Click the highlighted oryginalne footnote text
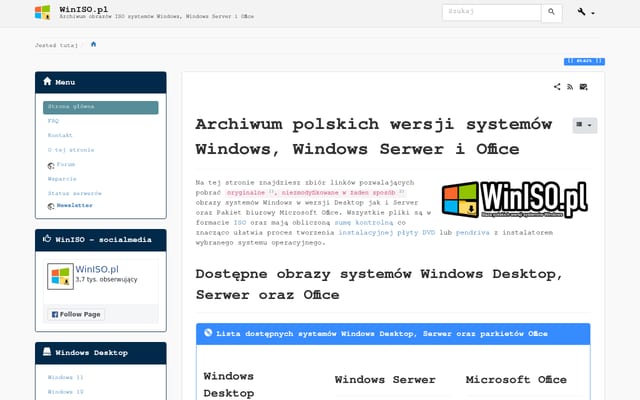The width and height of the screenshot is (640, 400). [246, 193]
